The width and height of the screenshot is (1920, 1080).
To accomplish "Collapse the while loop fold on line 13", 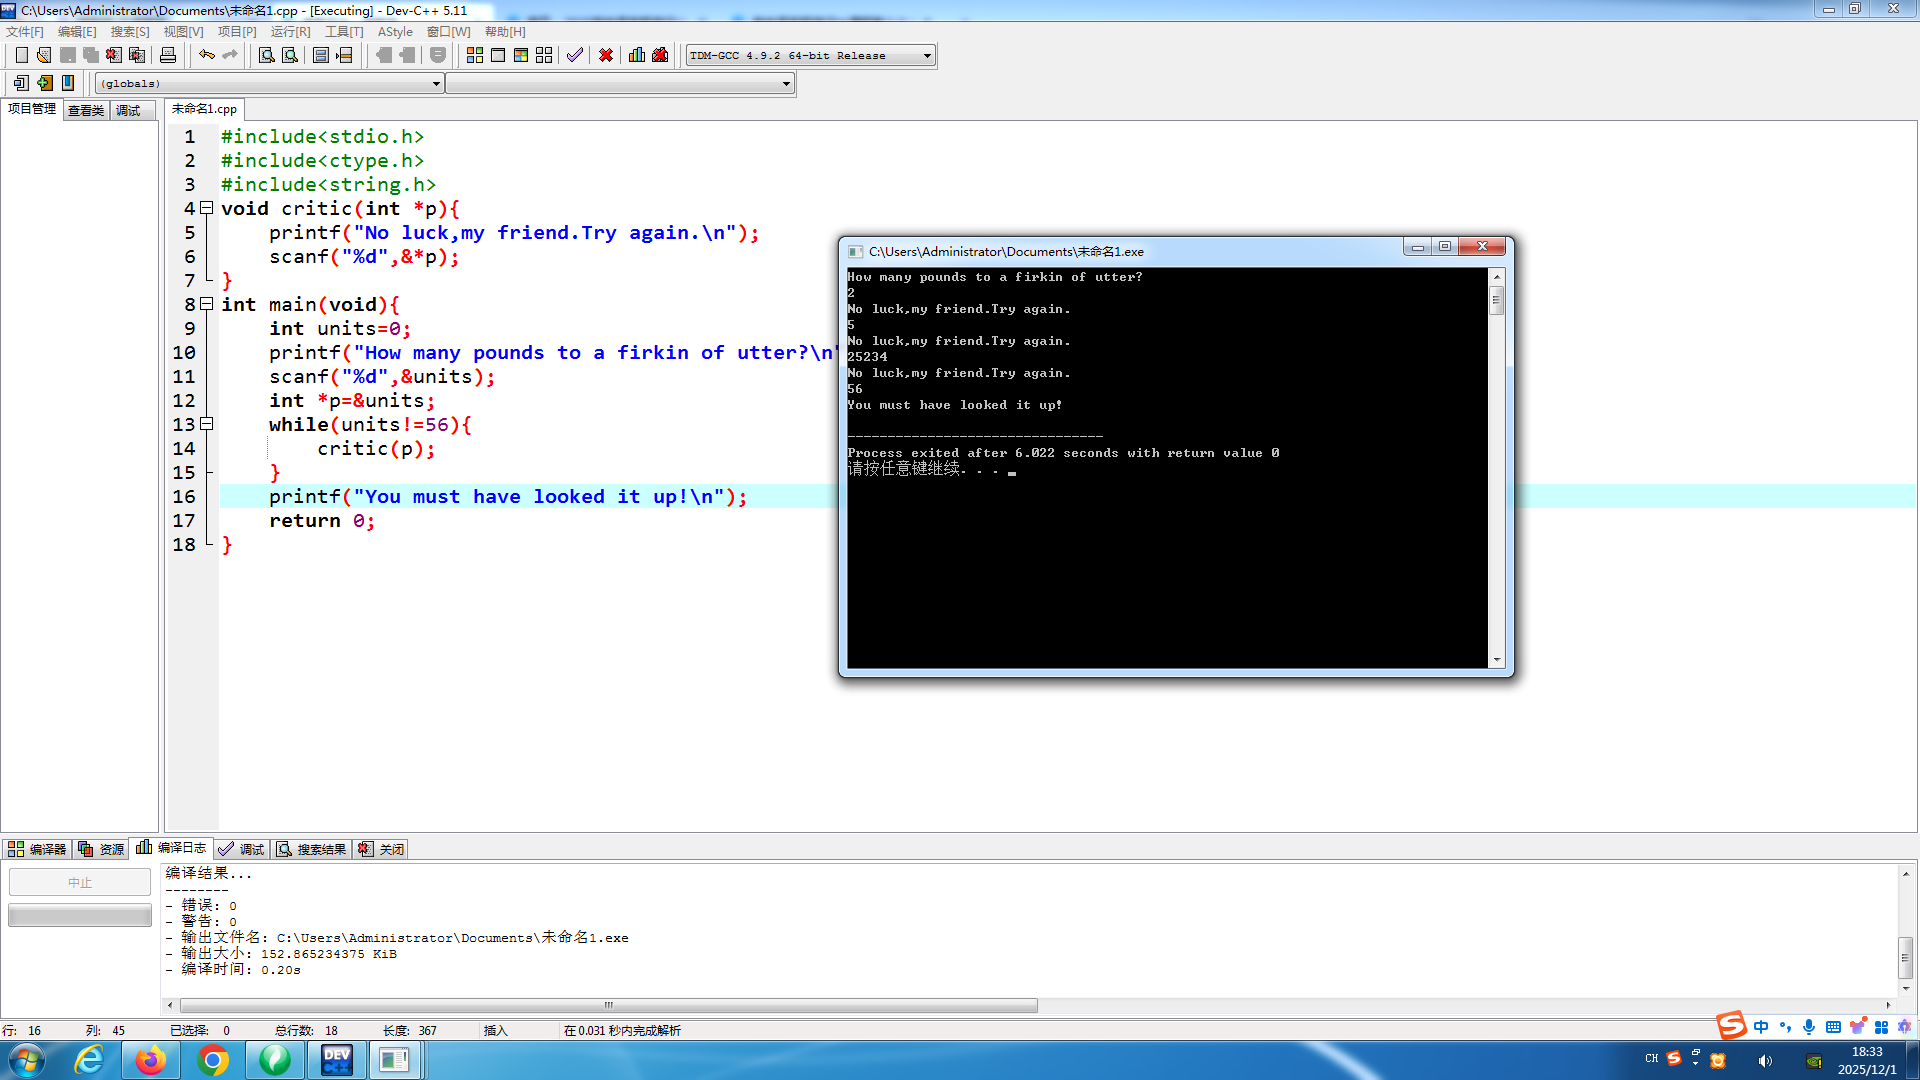I will pos(207,424).
